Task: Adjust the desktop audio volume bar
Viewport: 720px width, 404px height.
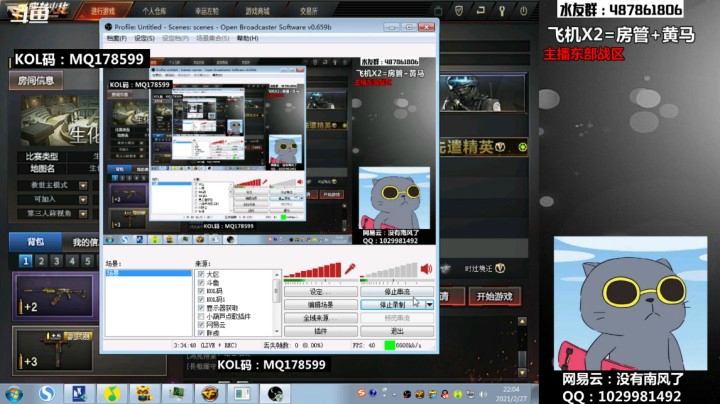Action: (x=389, y=270)
